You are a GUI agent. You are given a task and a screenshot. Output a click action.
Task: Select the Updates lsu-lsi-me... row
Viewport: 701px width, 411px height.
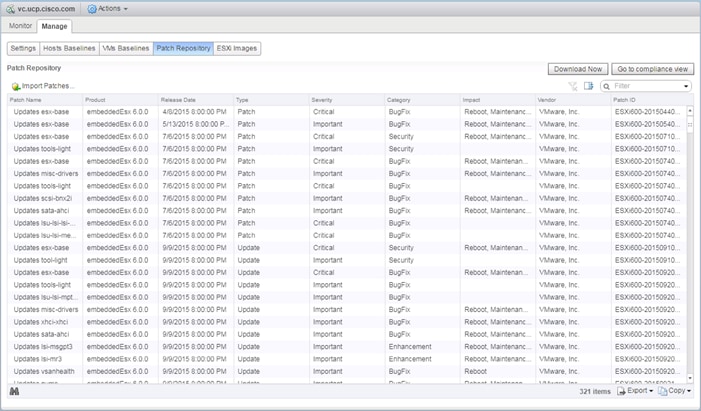(x=347, y=235)
